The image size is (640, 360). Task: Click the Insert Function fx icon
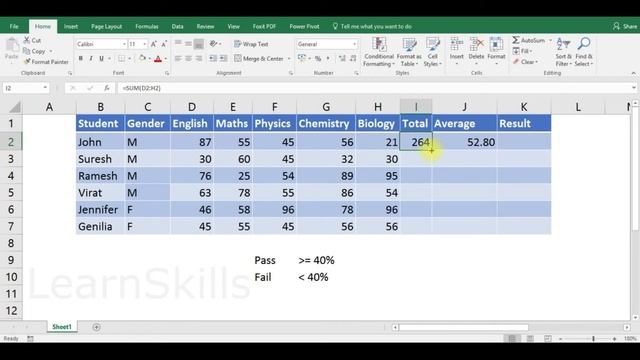(107, 88)
